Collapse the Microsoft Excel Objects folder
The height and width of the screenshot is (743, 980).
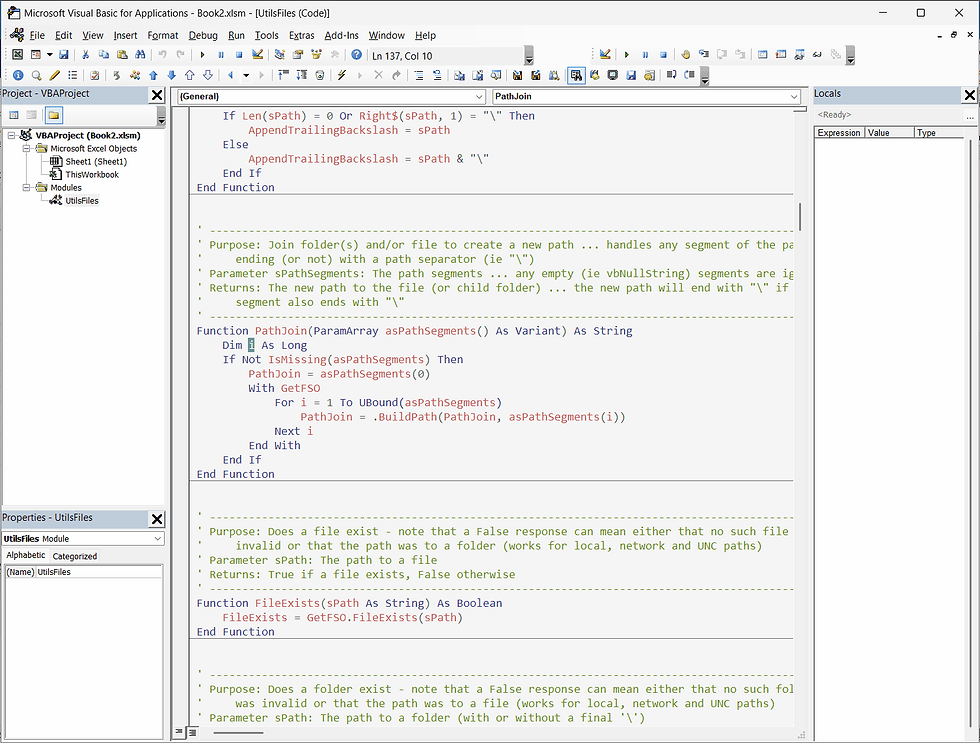pyautogui.click(x=26, y=149)
